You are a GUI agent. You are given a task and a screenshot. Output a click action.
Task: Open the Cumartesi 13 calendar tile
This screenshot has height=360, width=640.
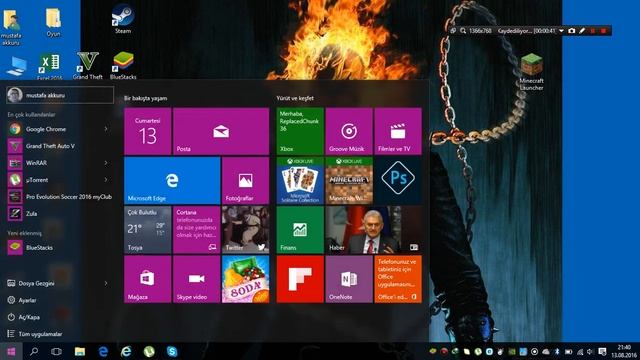point(147,131)
